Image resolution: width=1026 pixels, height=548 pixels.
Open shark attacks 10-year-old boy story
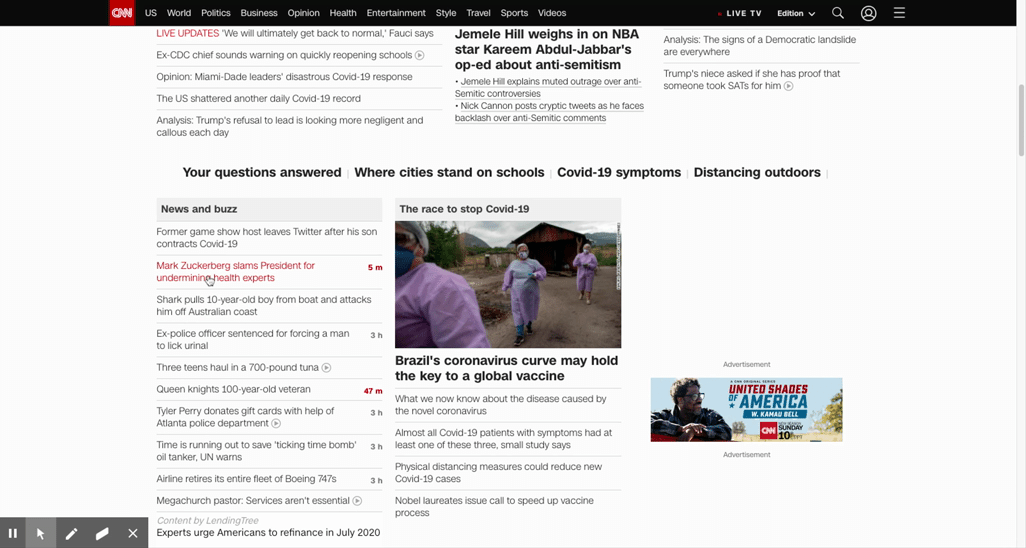(264, 306)
